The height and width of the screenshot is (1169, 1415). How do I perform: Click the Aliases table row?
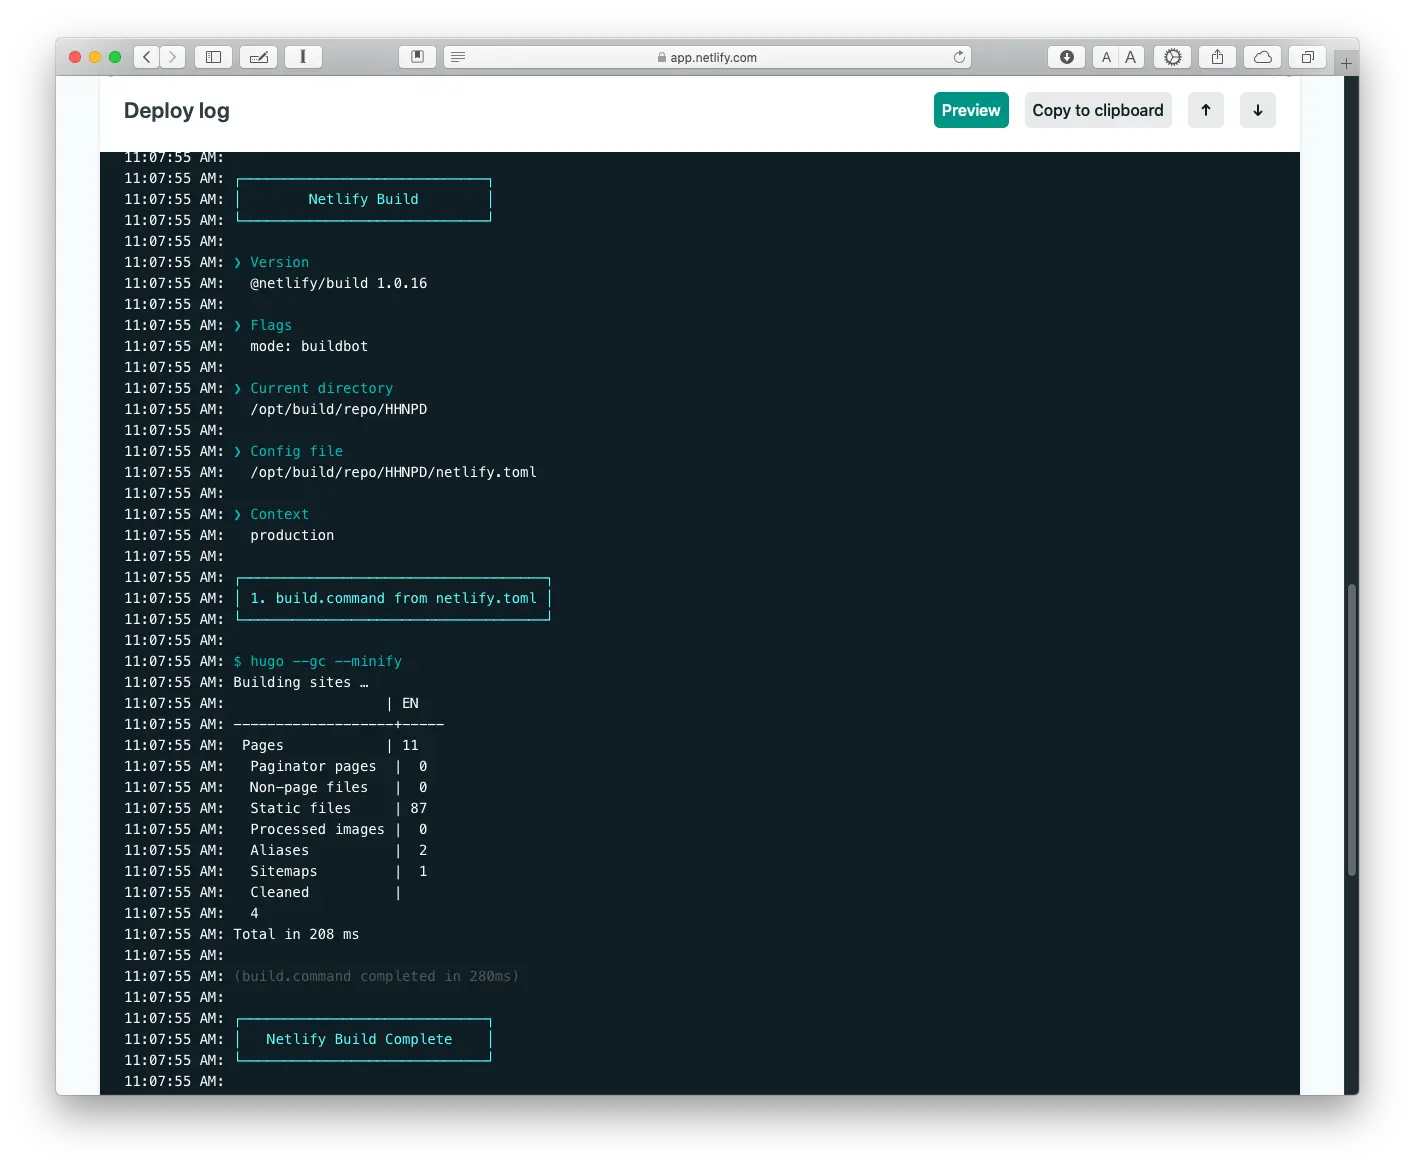338,850
